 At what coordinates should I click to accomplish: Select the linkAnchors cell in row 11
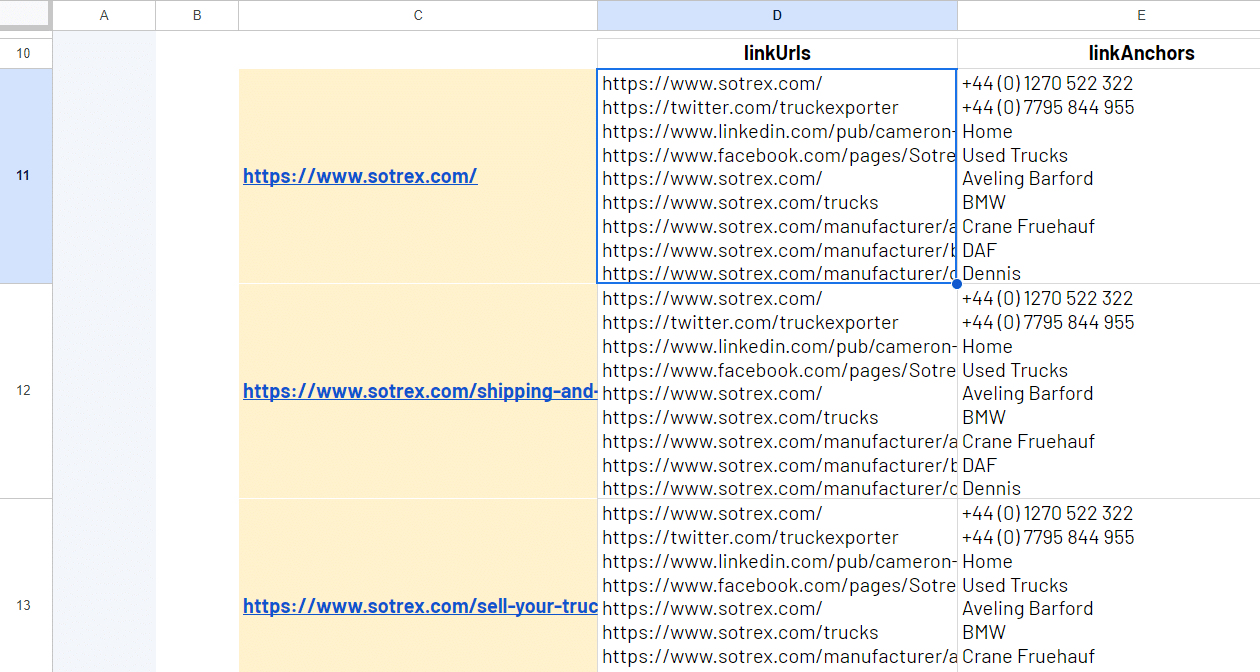pyautogui.click(x=1108, y=176)
